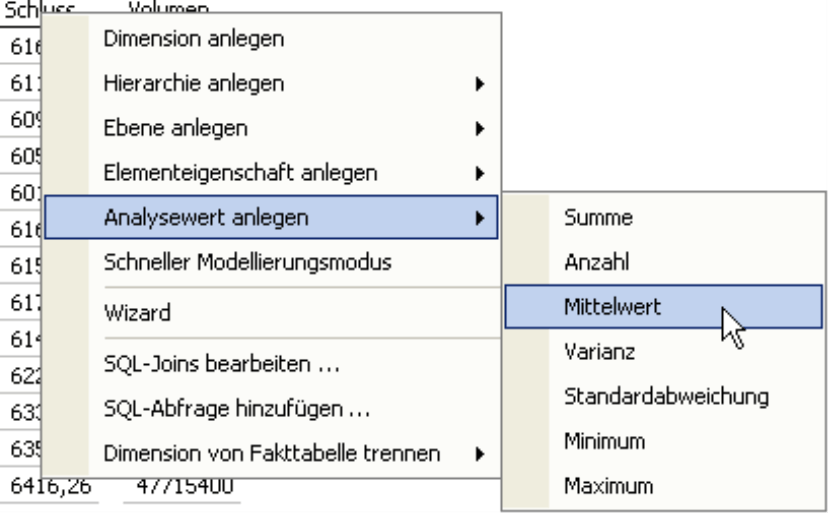Viewport: 828px width, 513px height.
Task: Click the 'Volumen' column header
Action: (x=168, y=8)
